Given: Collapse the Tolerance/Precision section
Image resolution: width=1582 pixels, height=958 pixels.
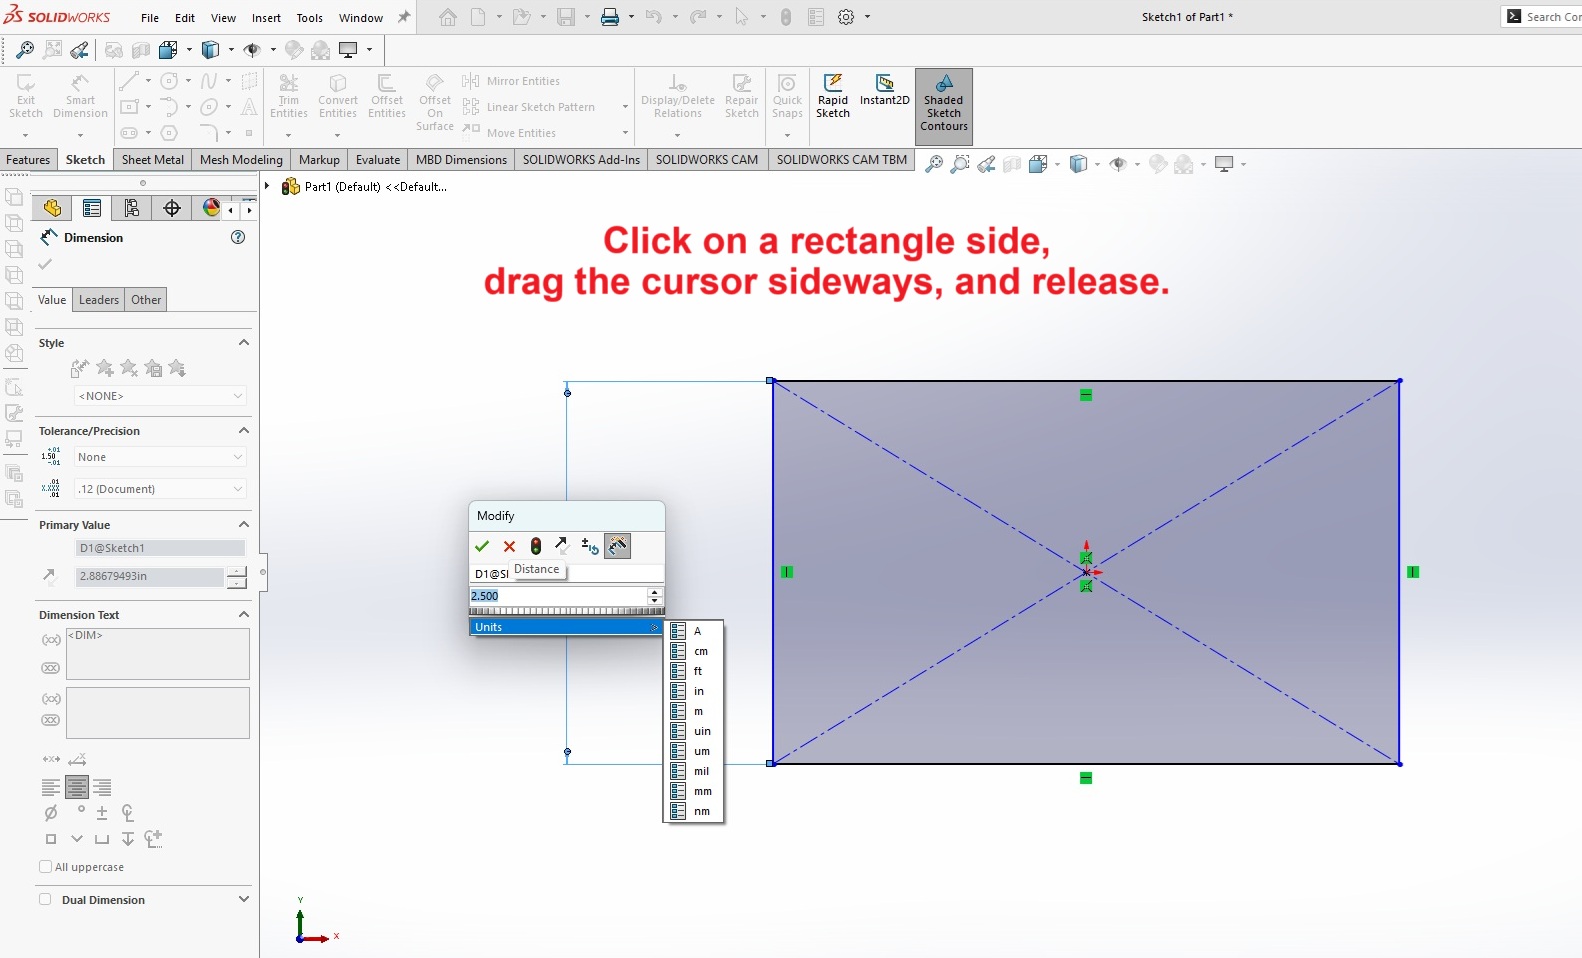Looking at the screenshot, I should pos(243,431).
